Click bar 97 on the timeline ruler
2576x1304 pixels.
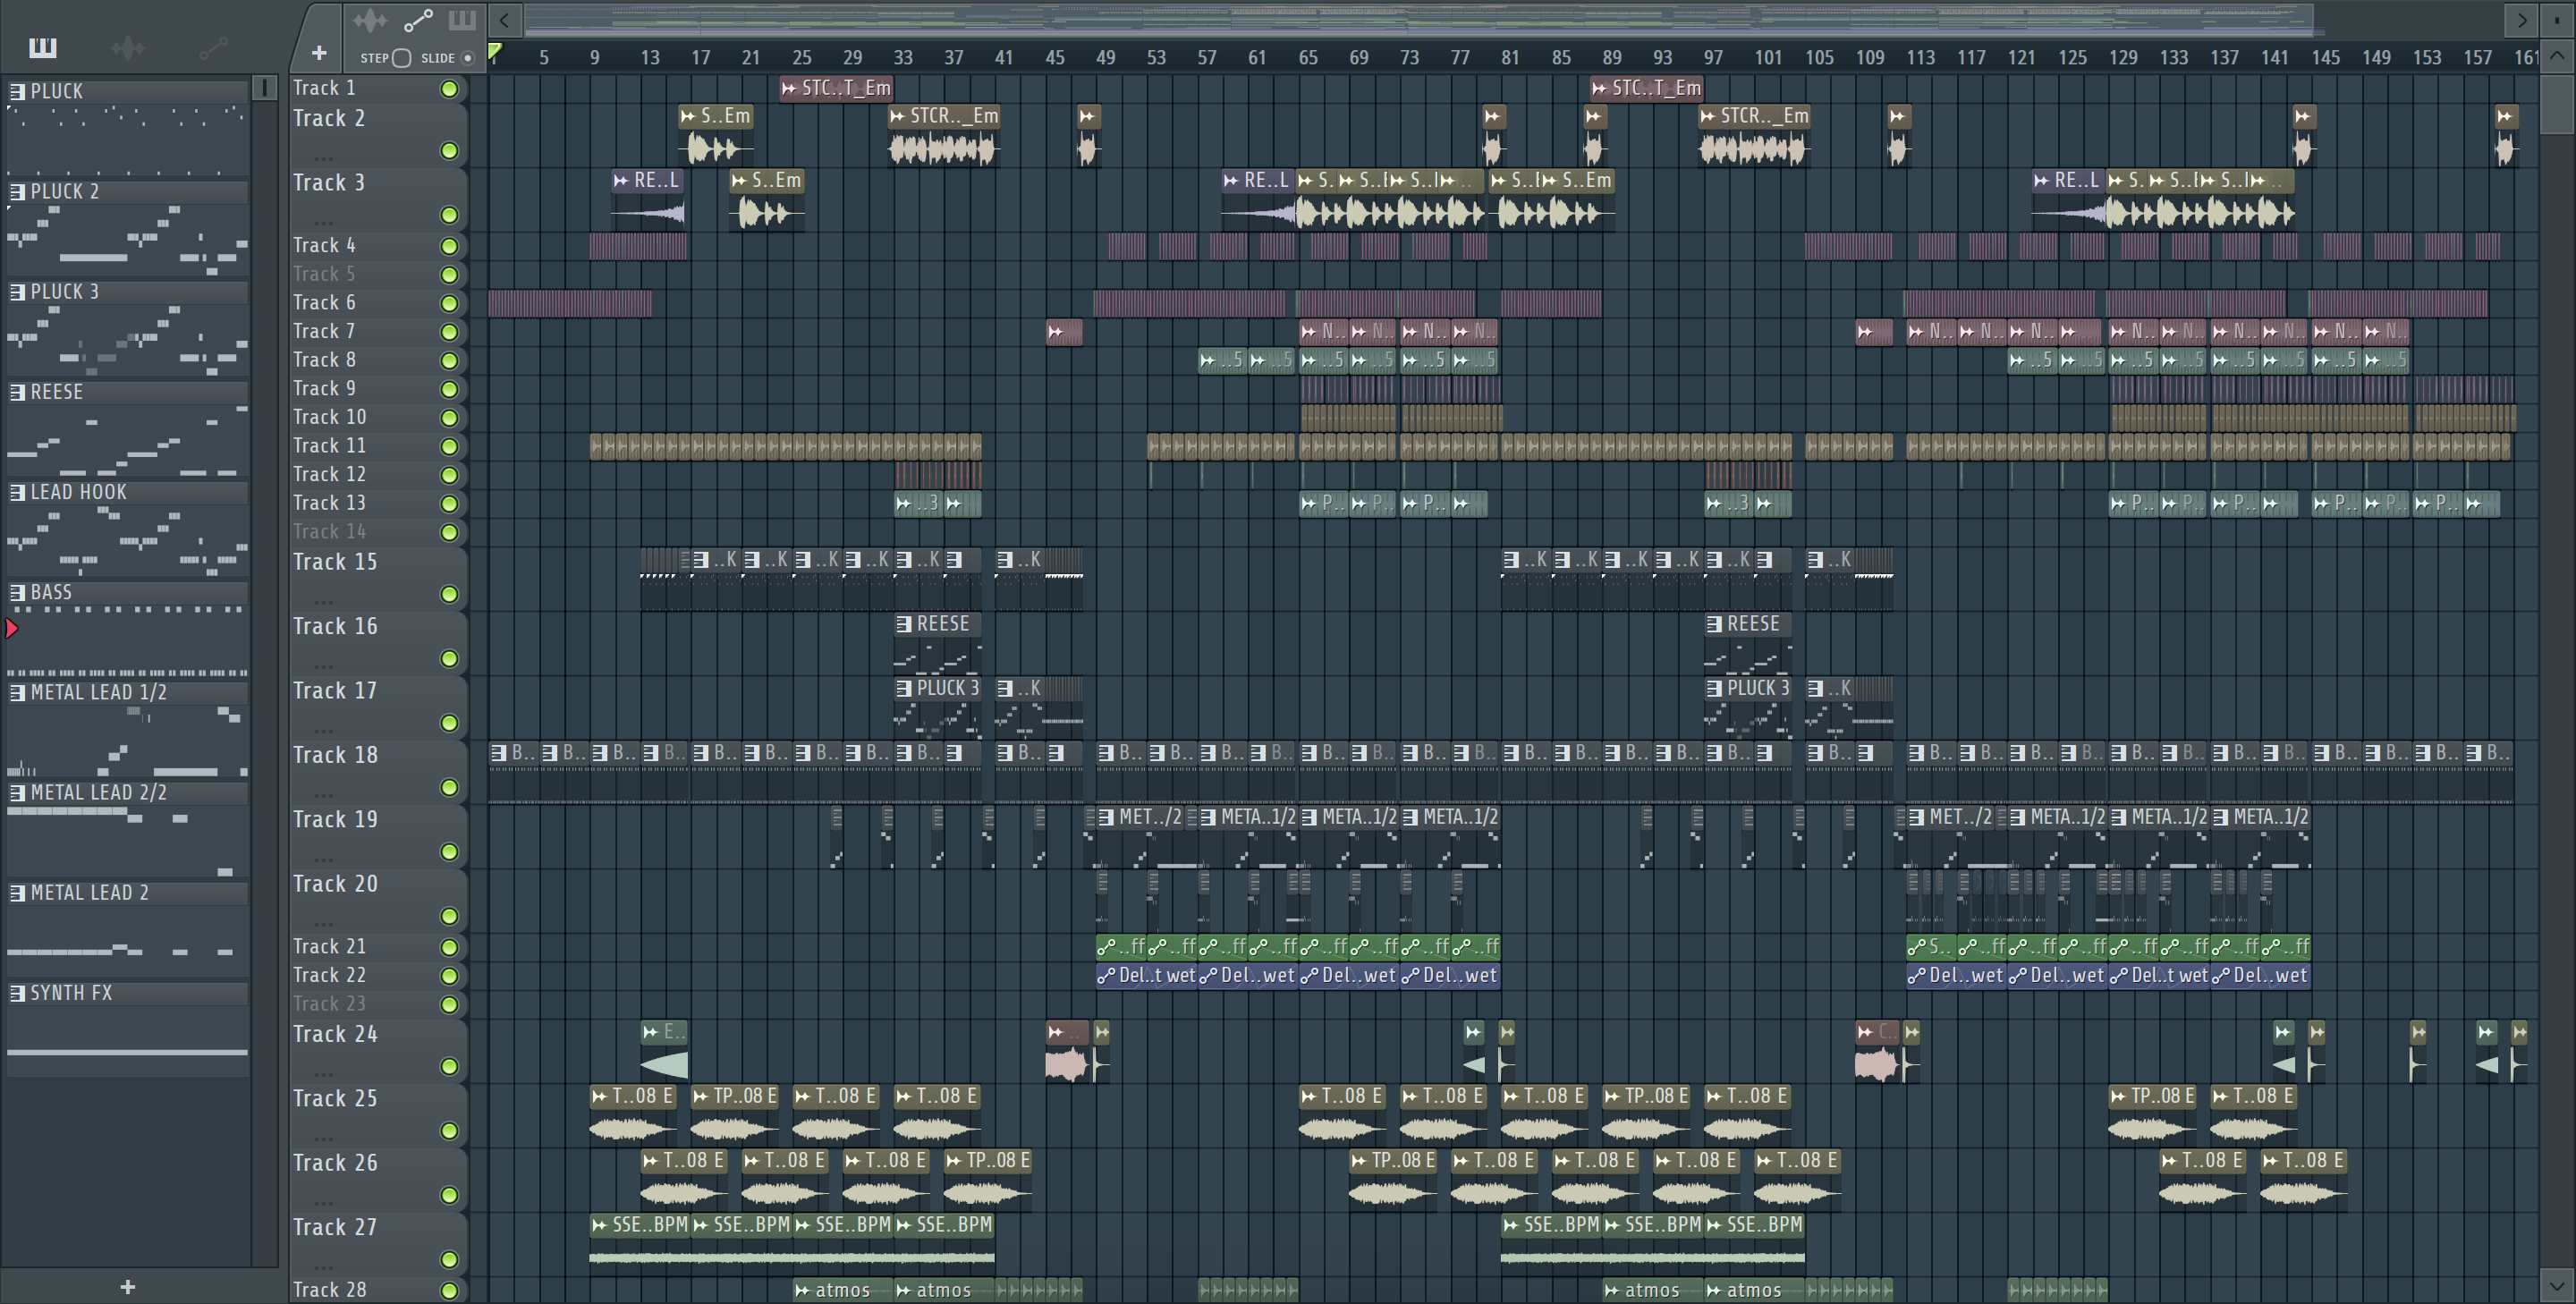click(1713, 58)
